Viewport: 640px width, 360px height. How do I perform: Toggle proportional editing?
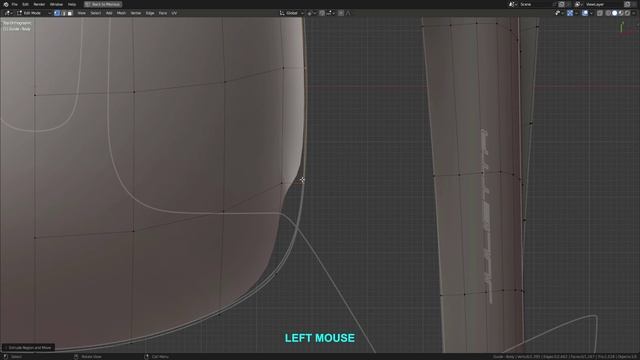coord(341,13)
